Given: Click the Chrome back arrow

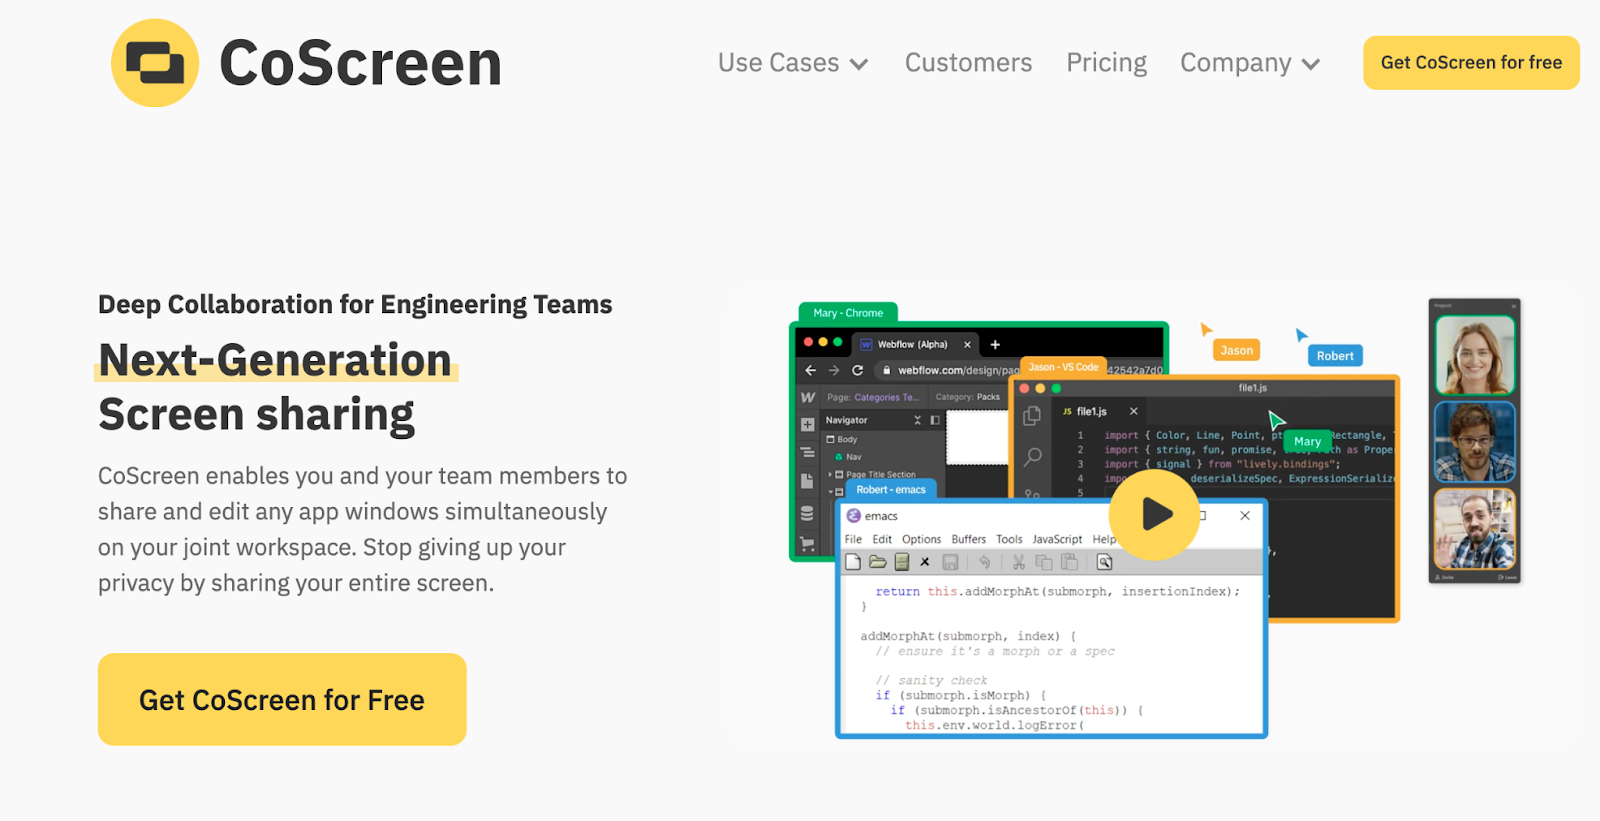Looking at the screenshot, I should click(810, 370).
